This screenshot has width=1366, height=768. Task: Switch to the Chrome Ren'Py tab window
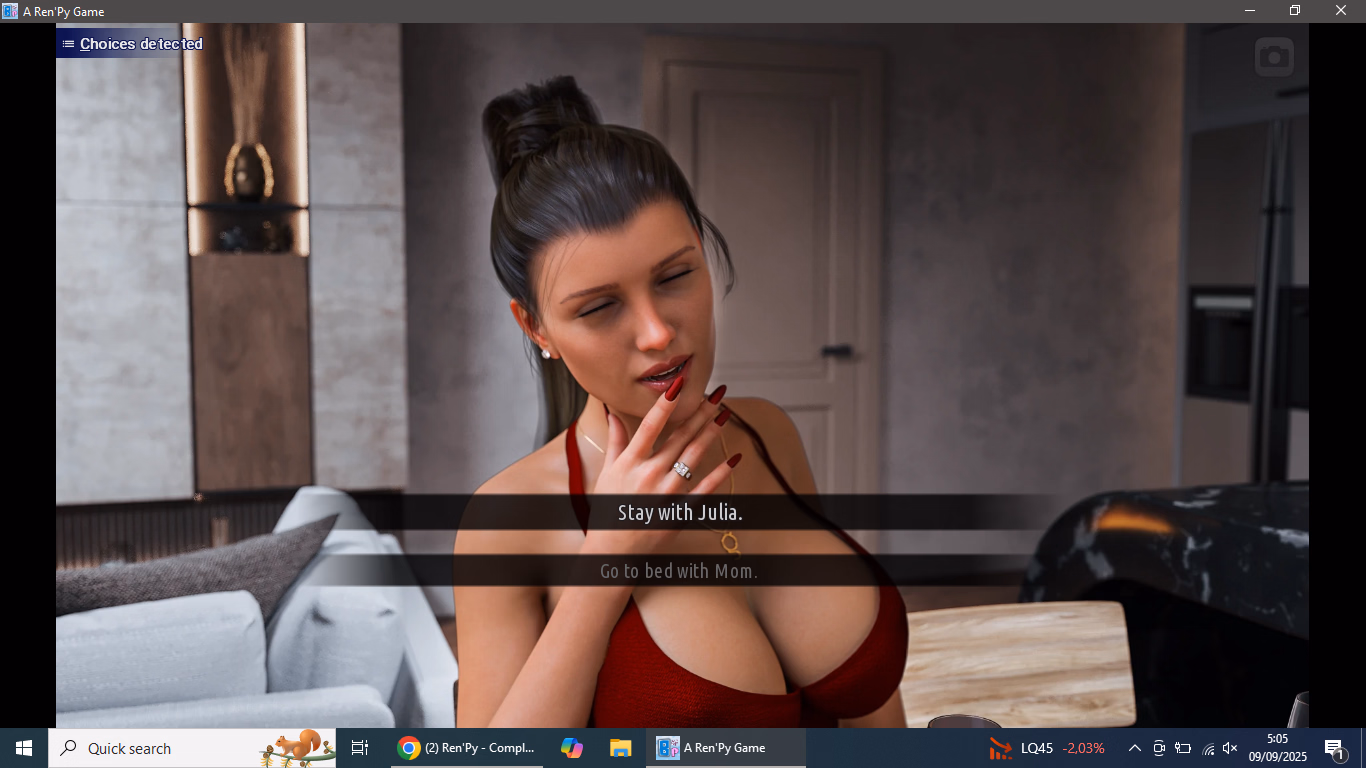pyautogui.click(x=468, y=748)
